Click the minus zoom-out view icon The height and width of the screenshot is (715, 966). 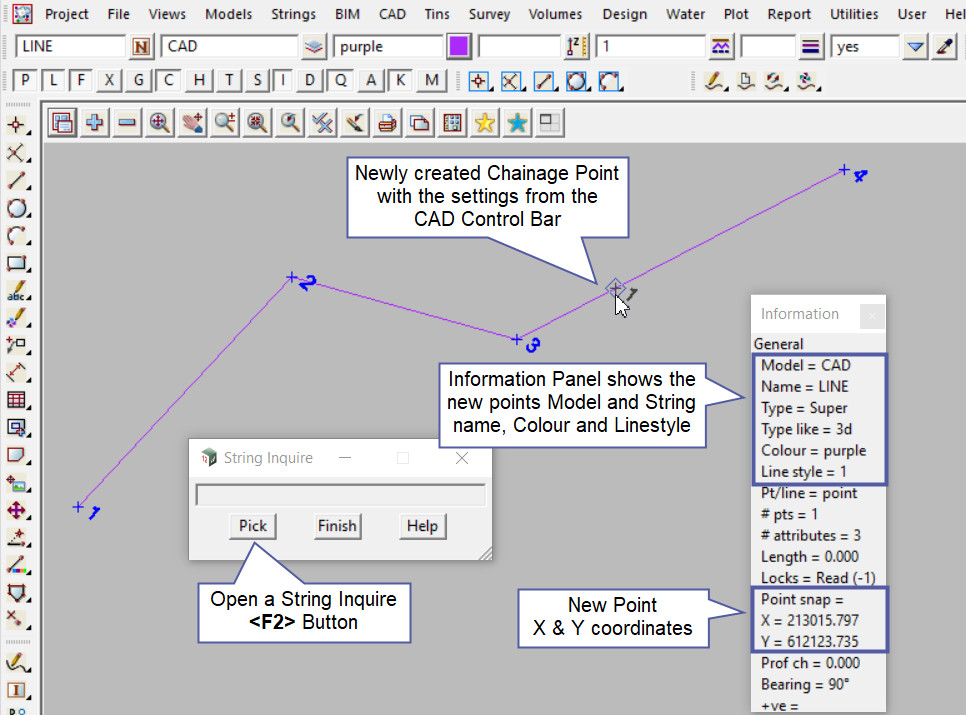pyautogui.click(x=127, y=122)
